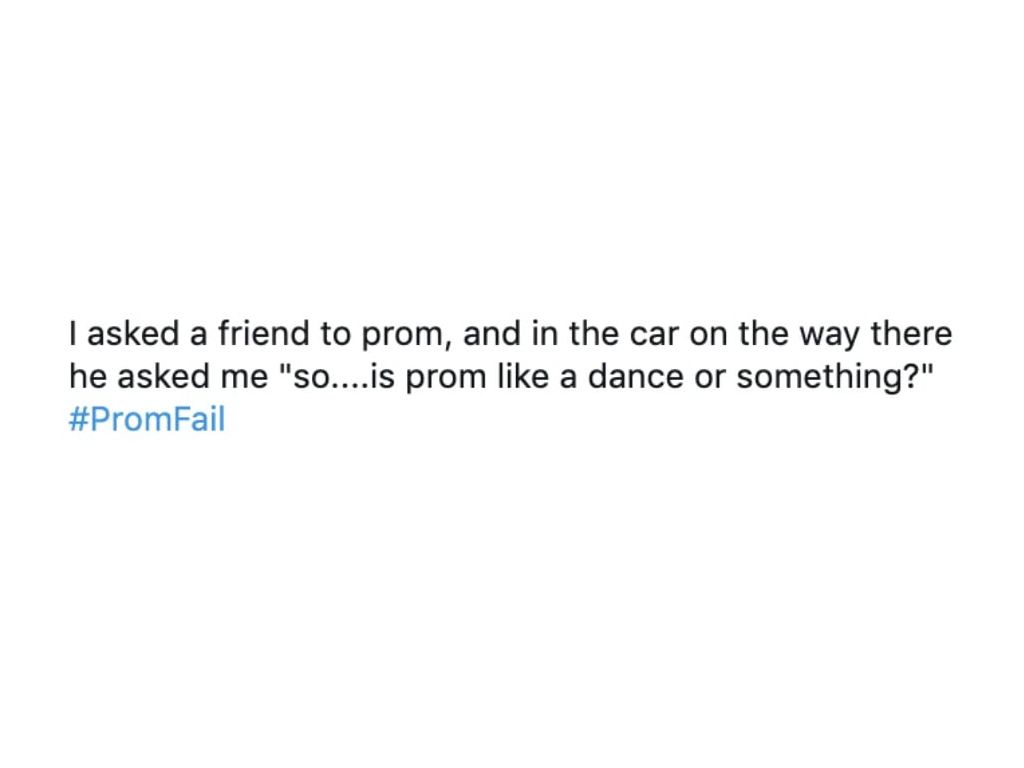Click the word "on" in first line
This screenshot has height=768, width=1024.
point(709,334)
